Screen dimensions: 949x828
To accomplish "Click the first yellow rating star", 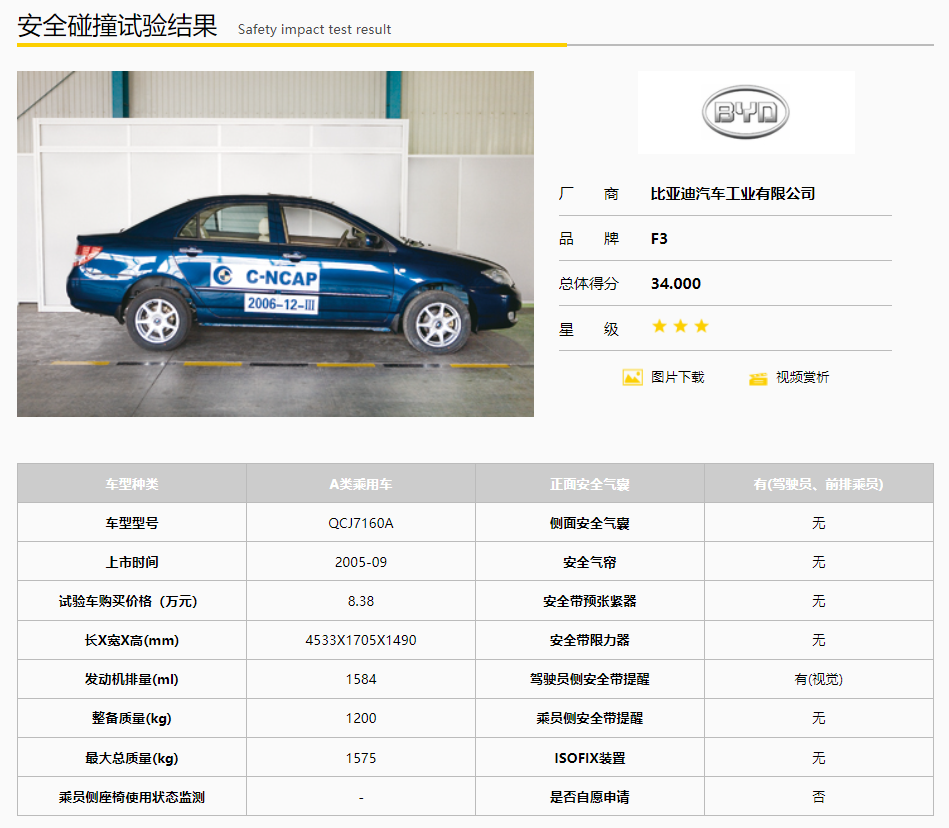I will point(660,326).
